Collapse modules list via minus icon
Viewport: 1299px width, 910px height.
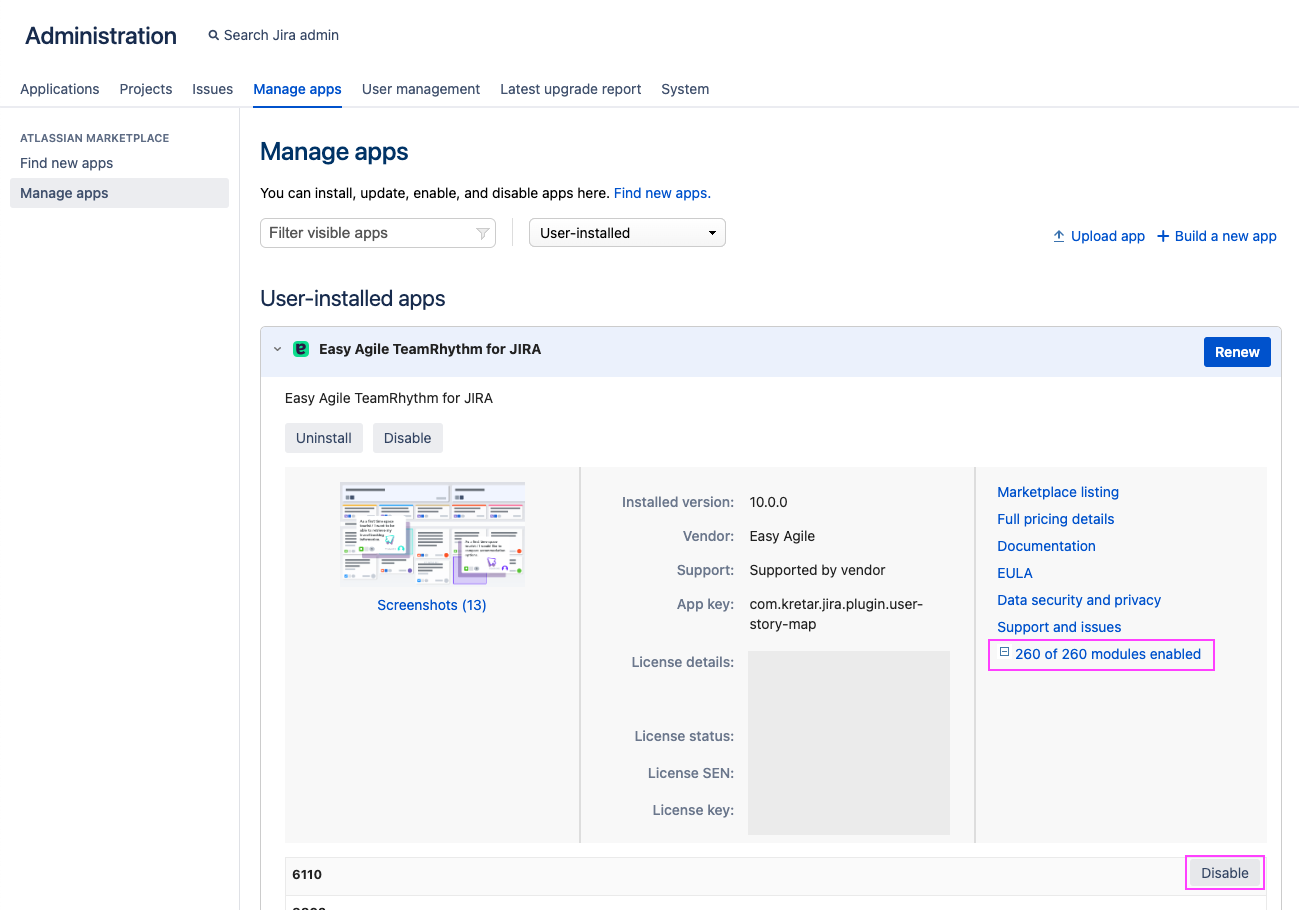pos(1004,652)
